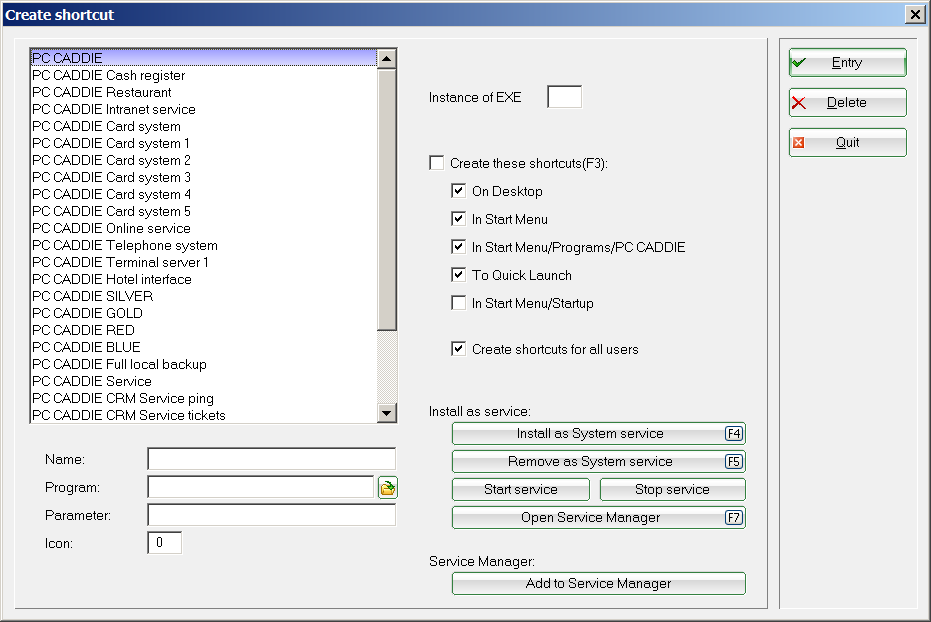Image resolution: width=931 pixels, height=622 pixels.
Task: Toggle Create these shortcuts(F3) checkbox
Action: (436, 163)
